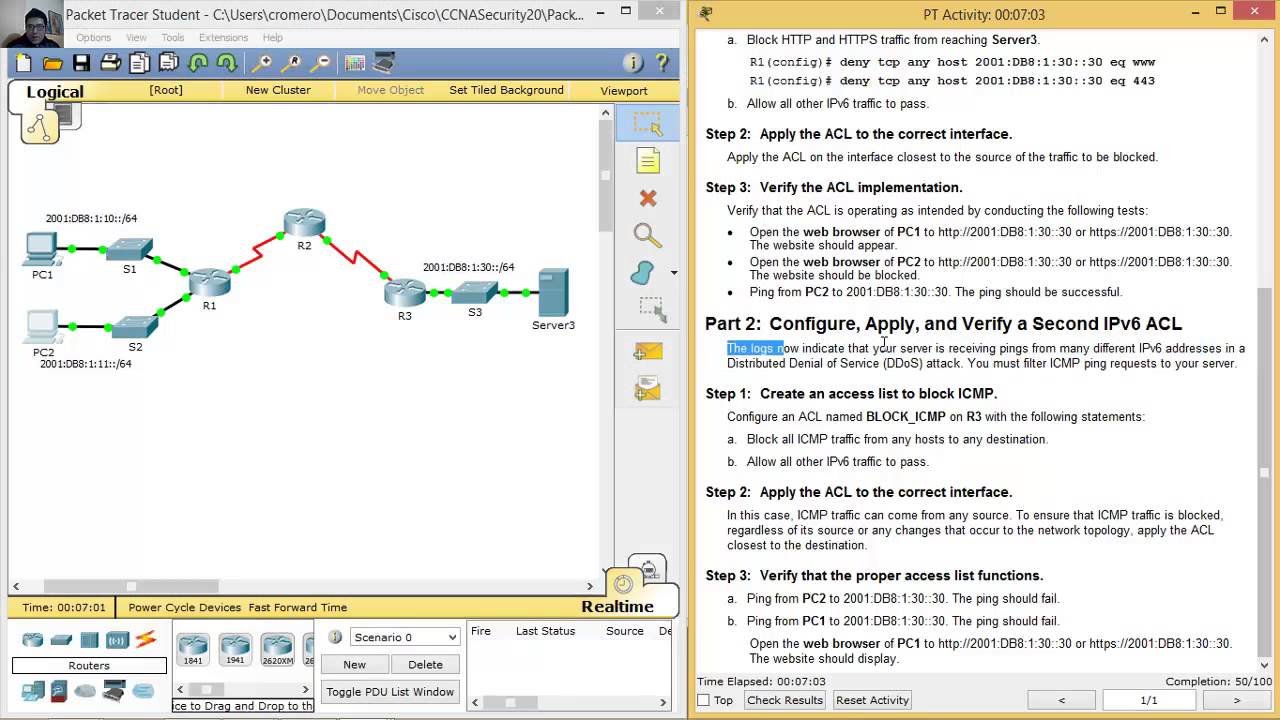Switch to the Logical workspace tab
Screen dimensions: 1280x720
[55, 92]
